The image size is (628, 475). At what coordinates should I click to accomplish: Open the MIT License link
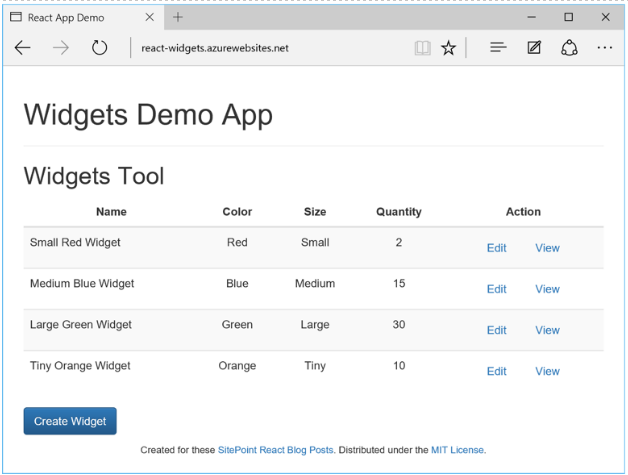[458, 450]
